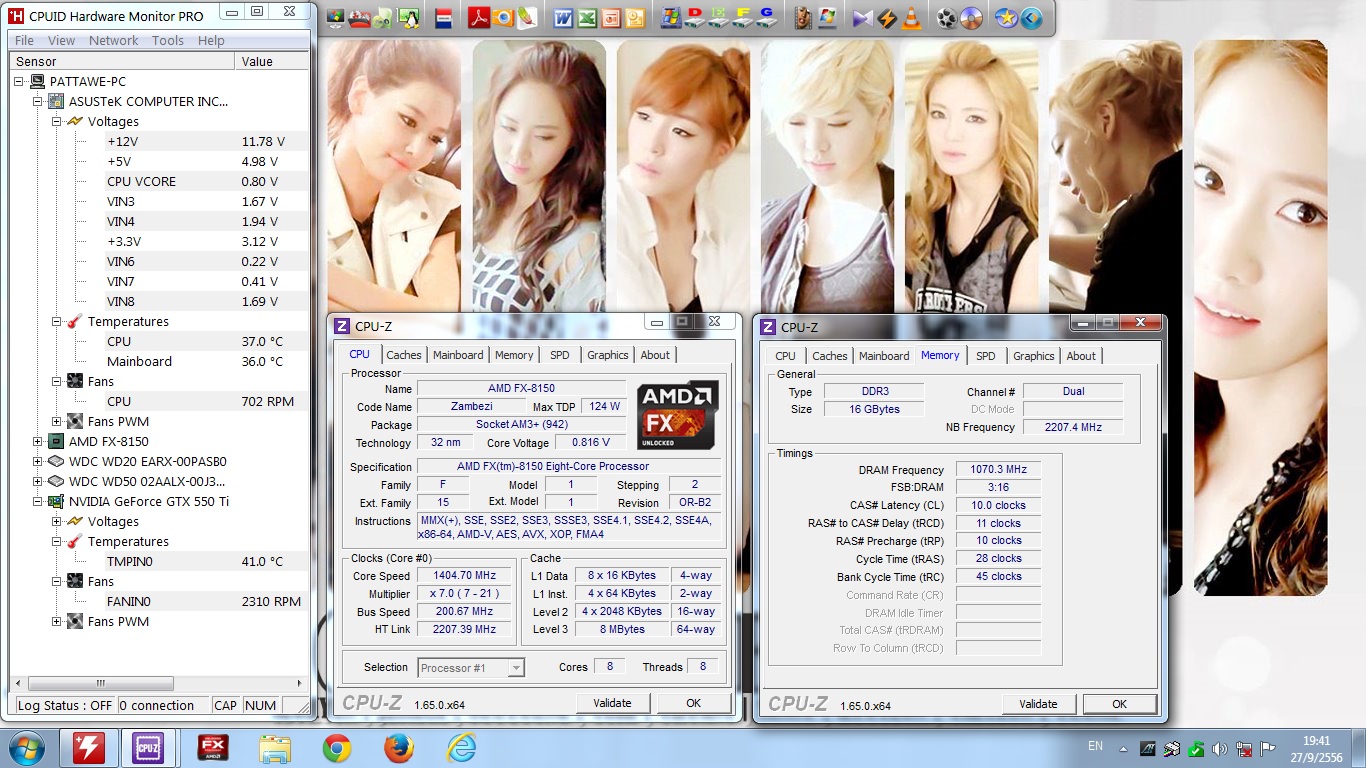This screenshot has width=1366, height=768.
Task: Open the Windows Start menu
Action: pos(27,748)
